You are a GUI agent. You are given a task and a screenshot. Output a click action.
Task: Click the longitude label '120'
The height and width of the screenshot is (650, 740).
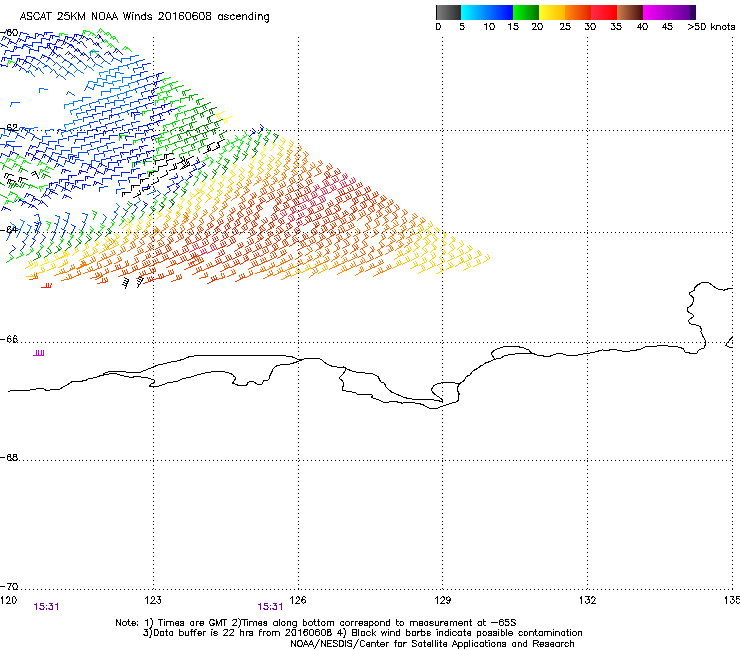8,600
